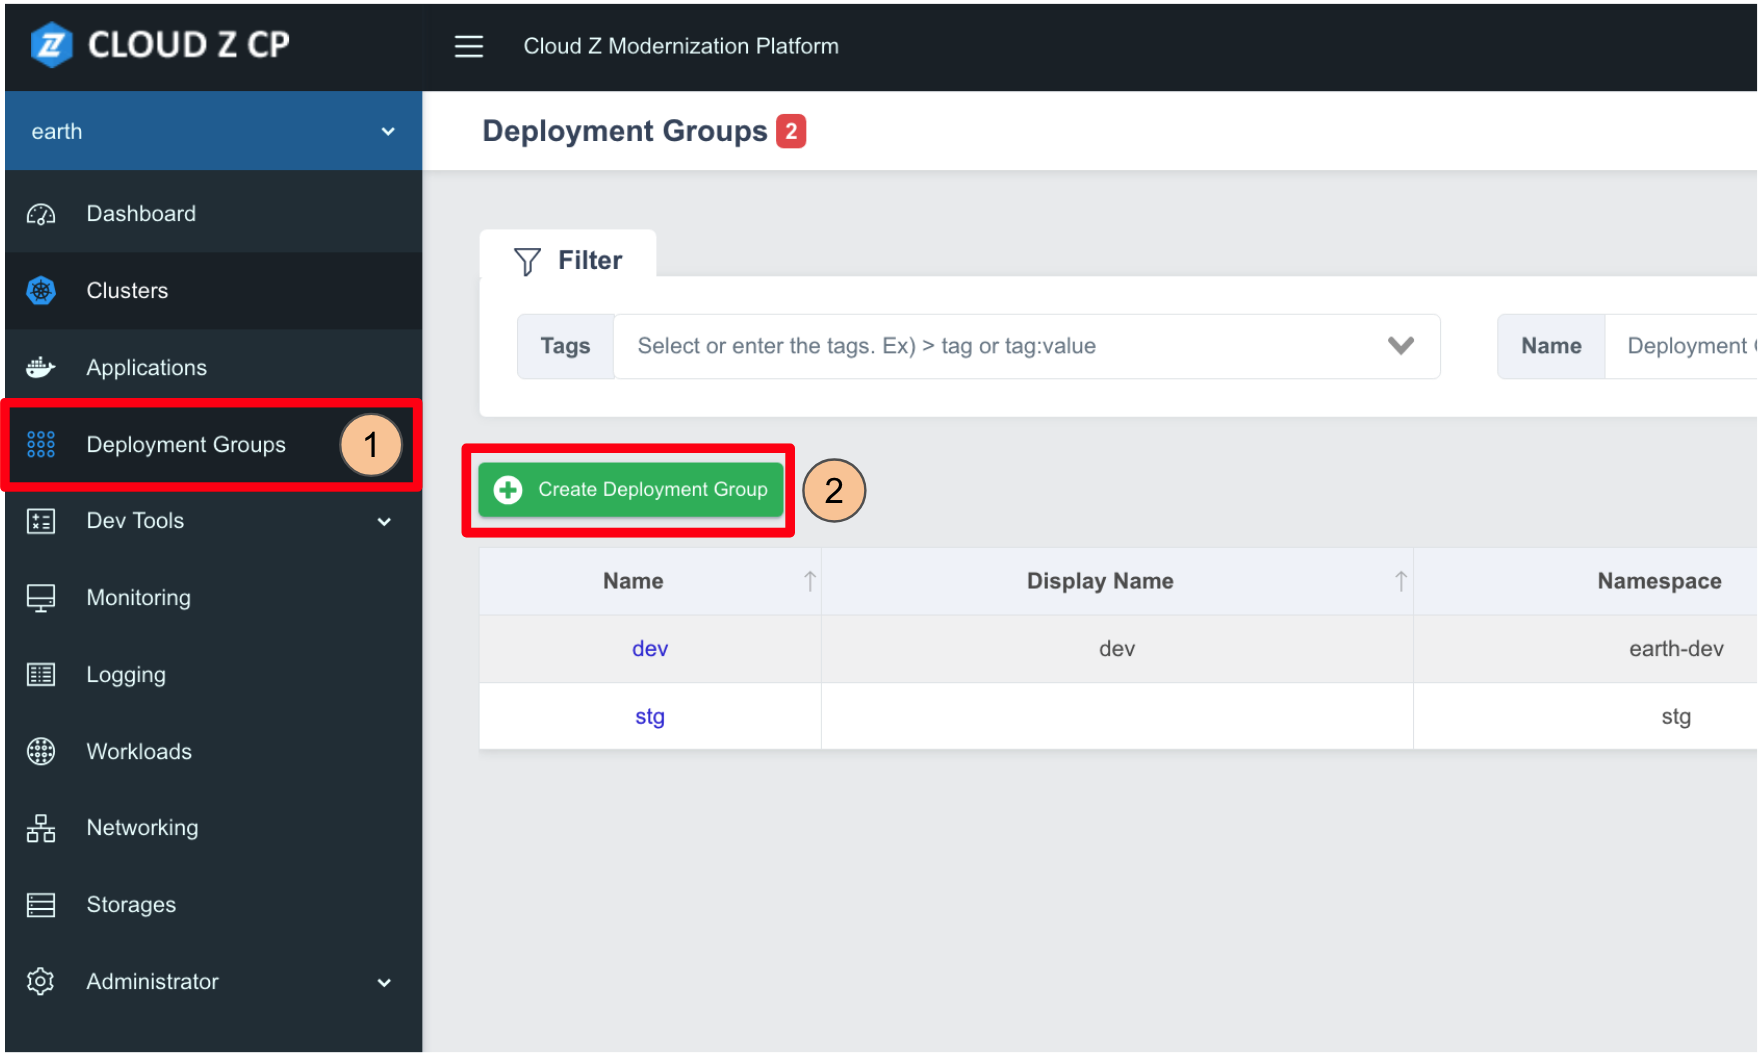Click the Administrator gear icon
Viewport: 1760px width, 1056px height.
tap(41, 981)
